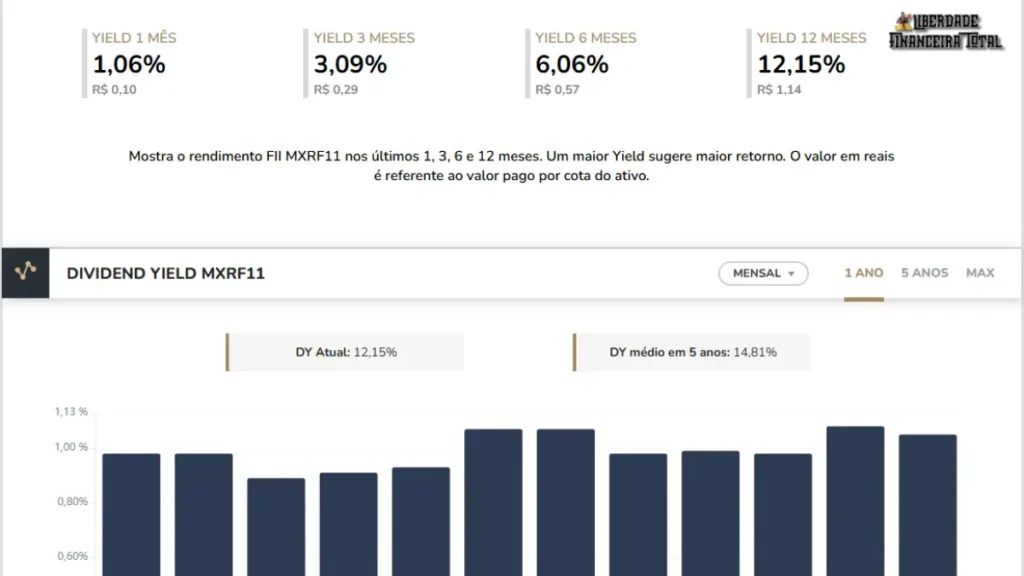Select the R$ 1,14 value
The height and width of the screenshot is (576, 1024).
[x=779, y=89]
